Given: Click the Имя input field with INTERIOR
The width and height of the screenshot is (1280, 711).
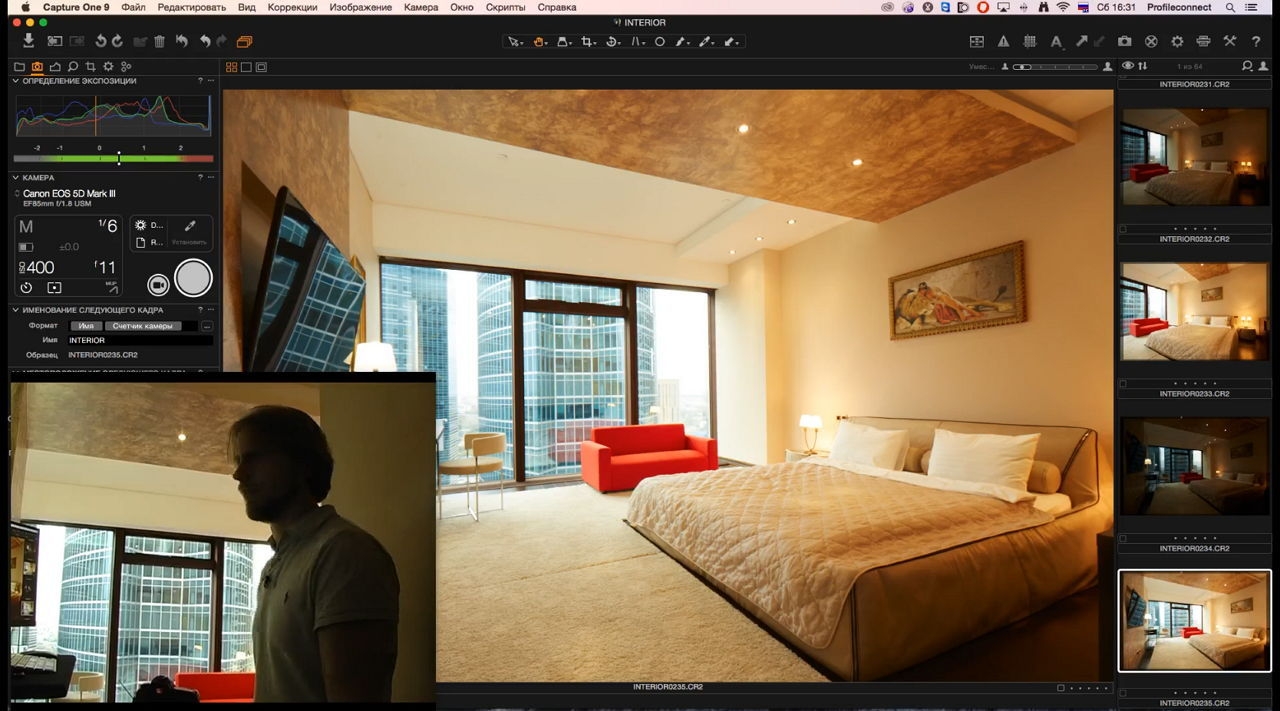Looking at the screenshot, I should pos(140,341).
